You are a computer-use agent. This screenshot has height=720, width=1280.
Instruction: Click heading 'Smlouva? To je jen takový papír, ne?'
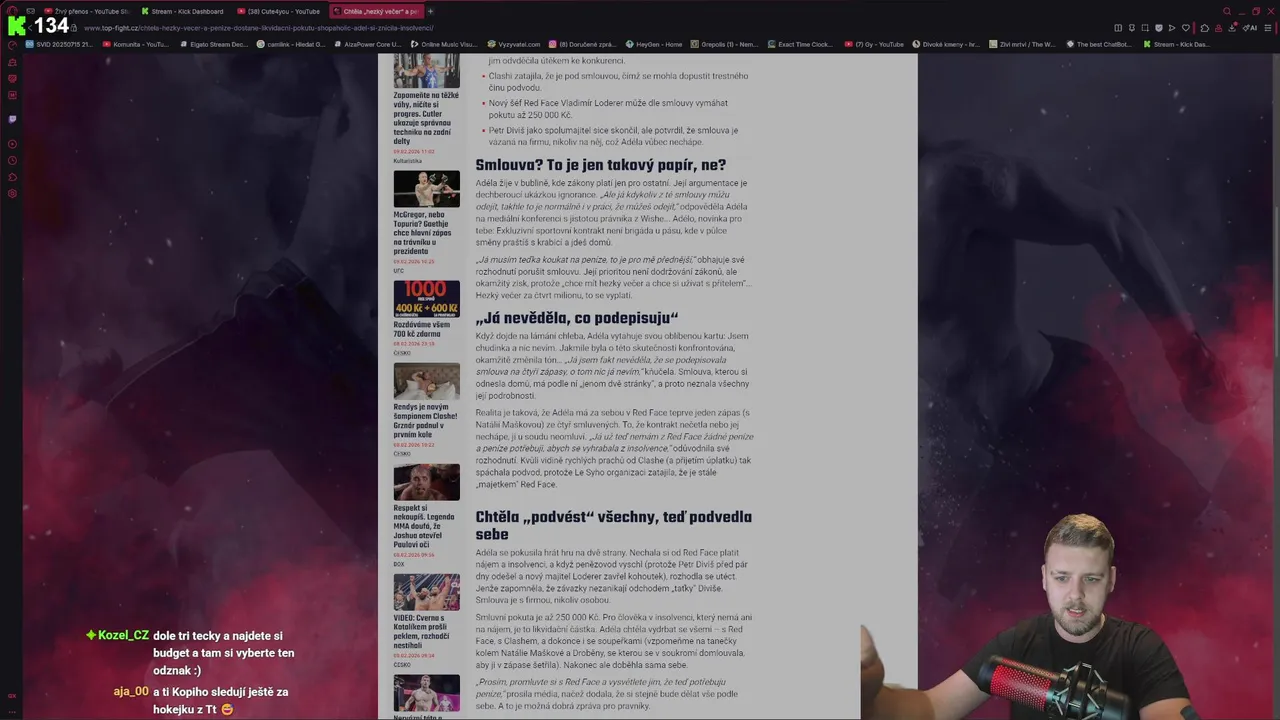pyautogui.click(x=600, y=165)
